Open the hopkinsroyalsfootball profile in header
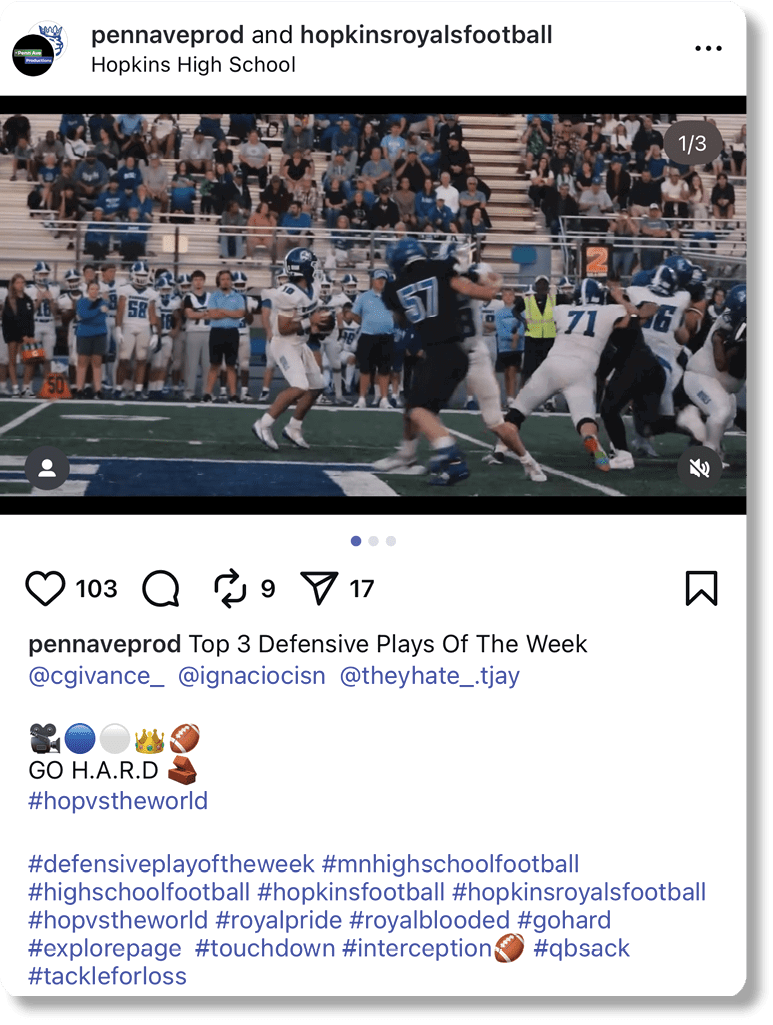773x1025 pixels. (x=426, y=35)
